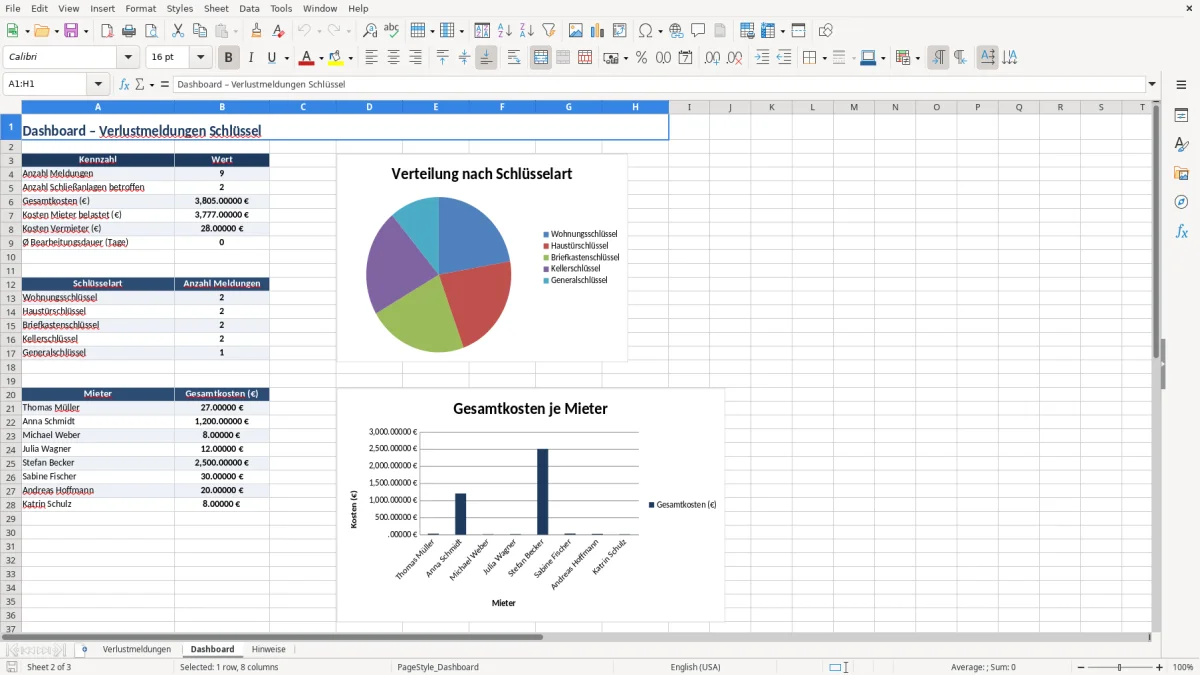Open Find & Replace
This screenshot has width=1200, height=675.
tap(370, 31)
